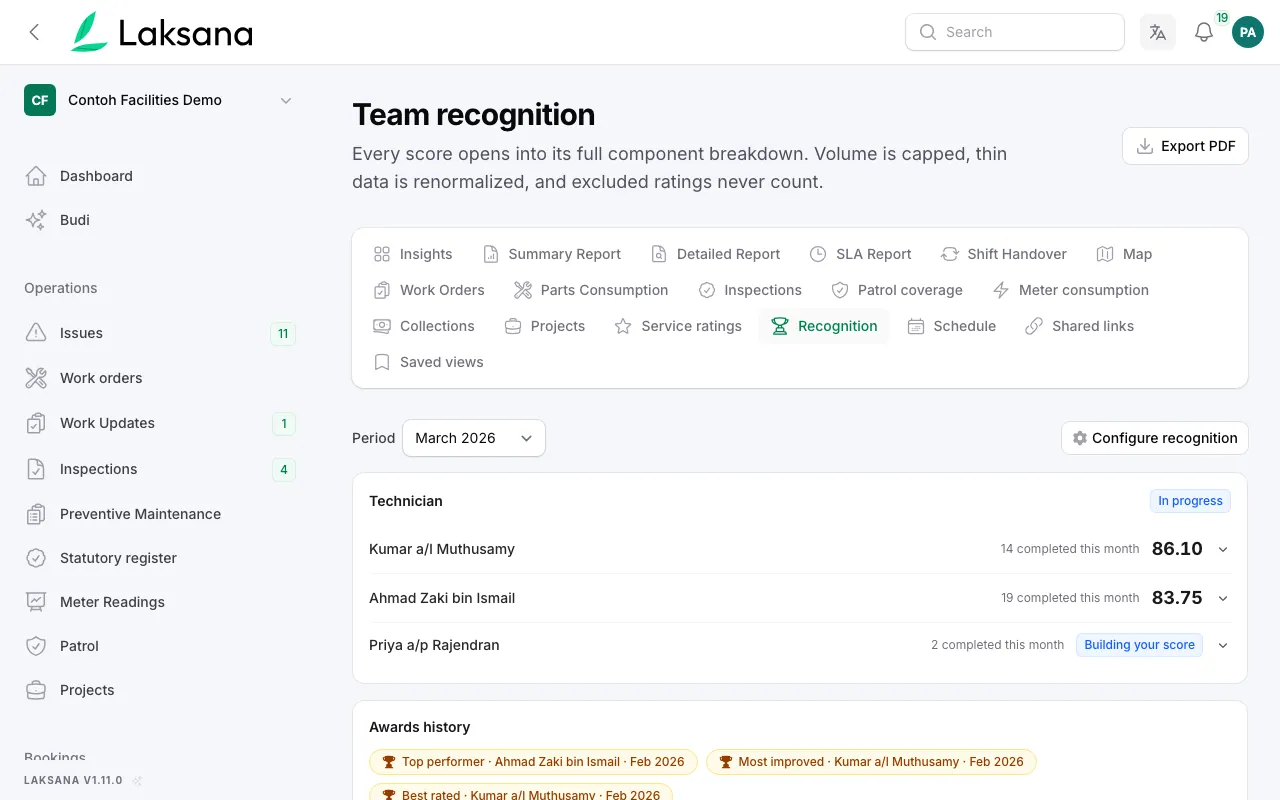Viewport: 1280px width, 800px height.
Task: Click the In progress status badge
Action: tap(1190, 501)
